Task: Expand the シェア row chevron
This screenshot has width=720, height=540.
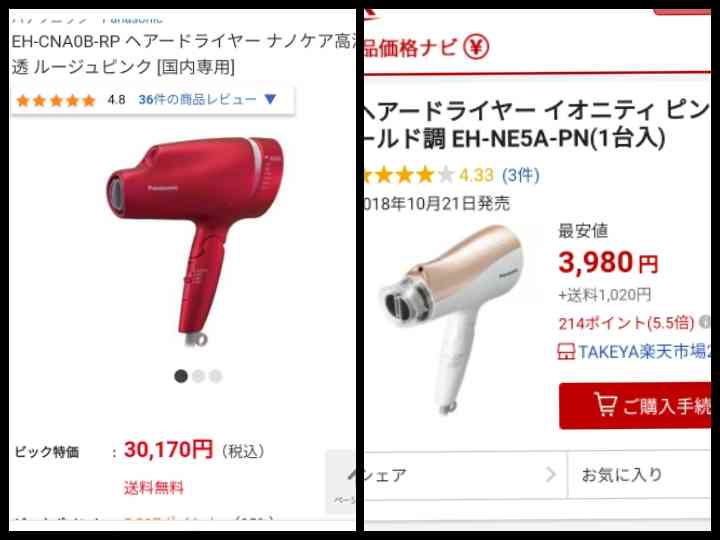Action: coord(551,474)
